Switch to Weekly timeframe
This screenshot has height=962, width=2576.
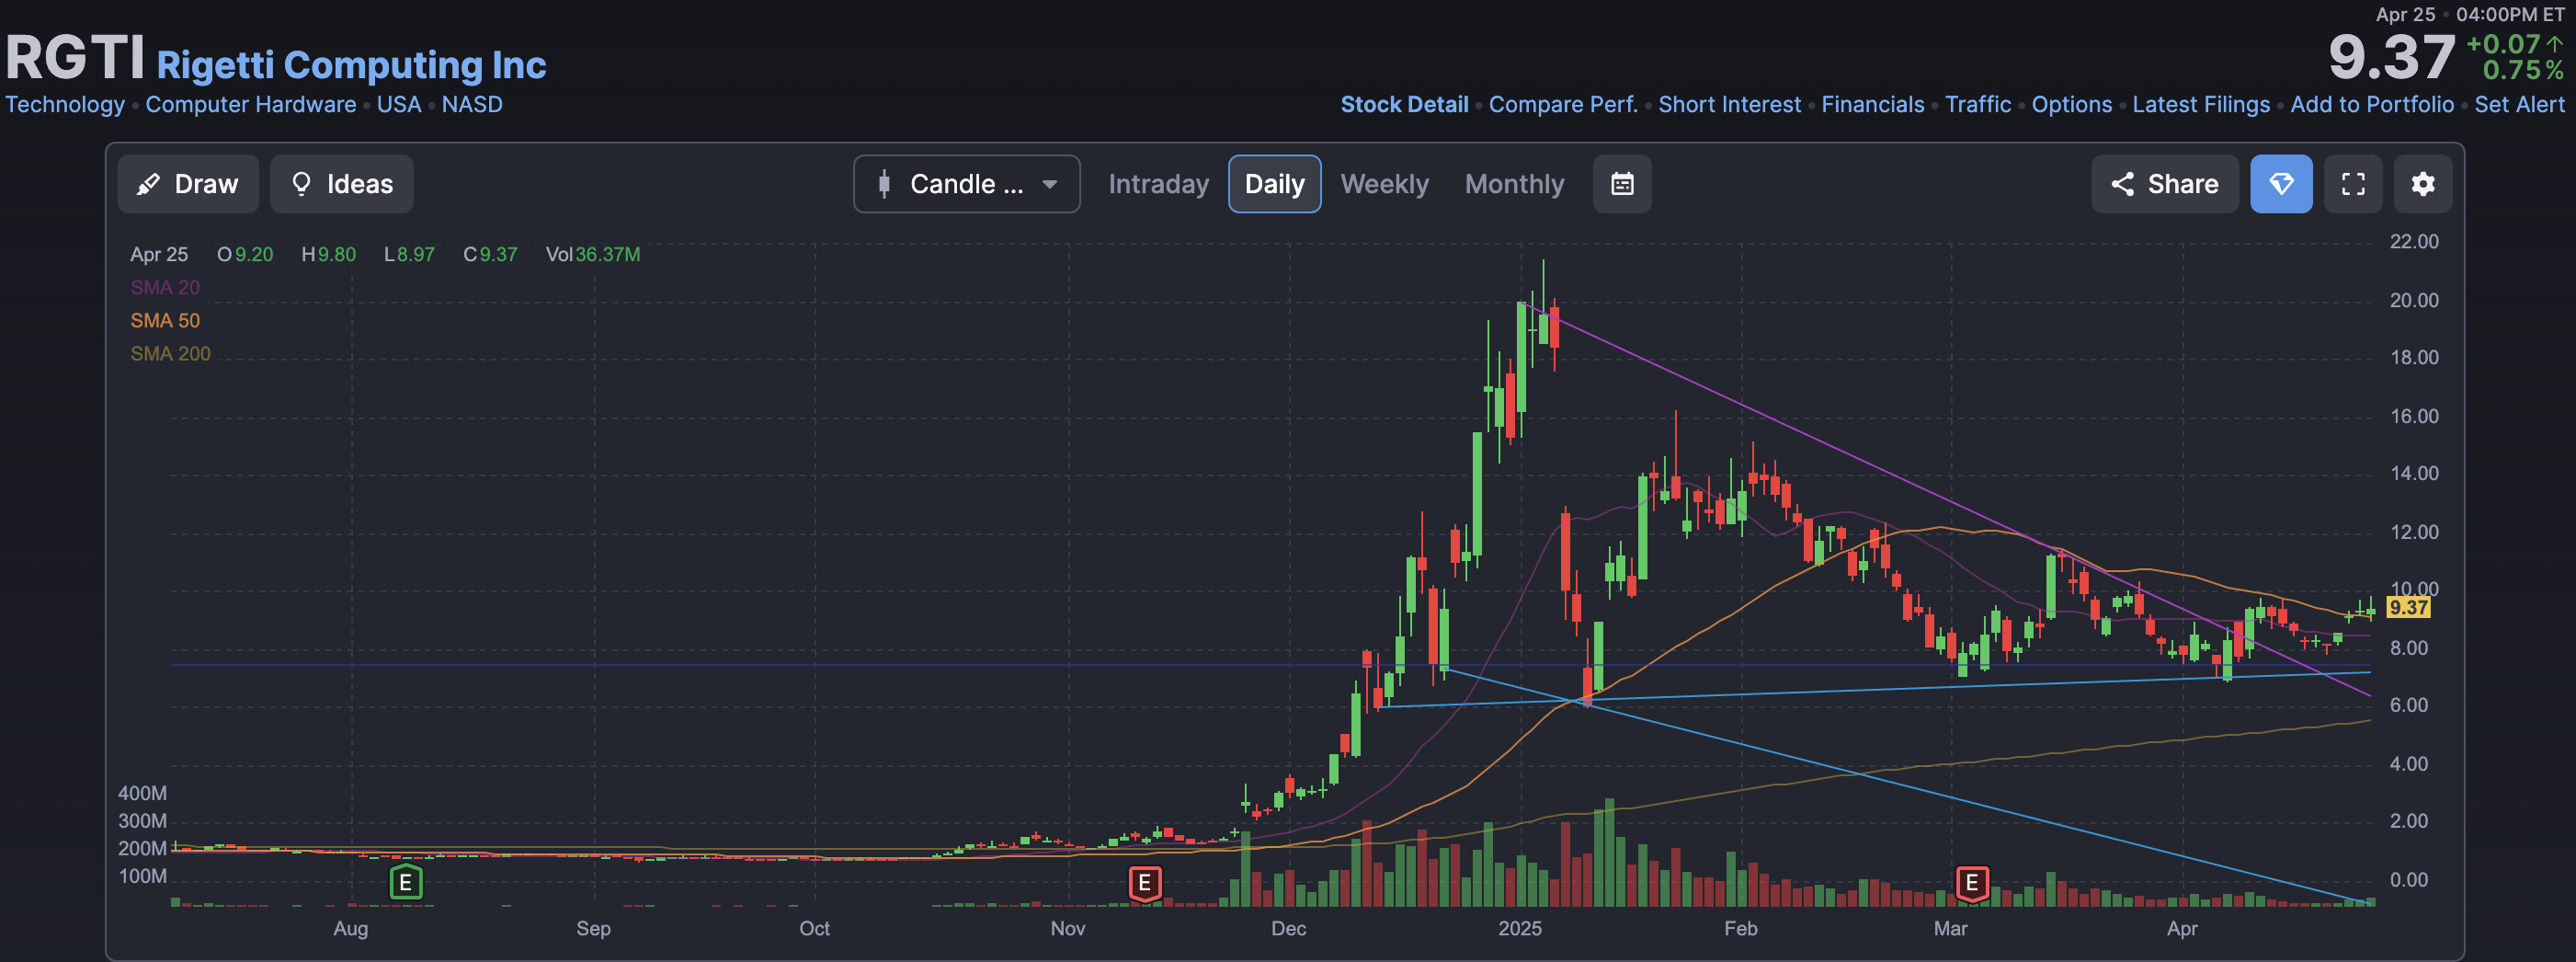[1384, 184]
